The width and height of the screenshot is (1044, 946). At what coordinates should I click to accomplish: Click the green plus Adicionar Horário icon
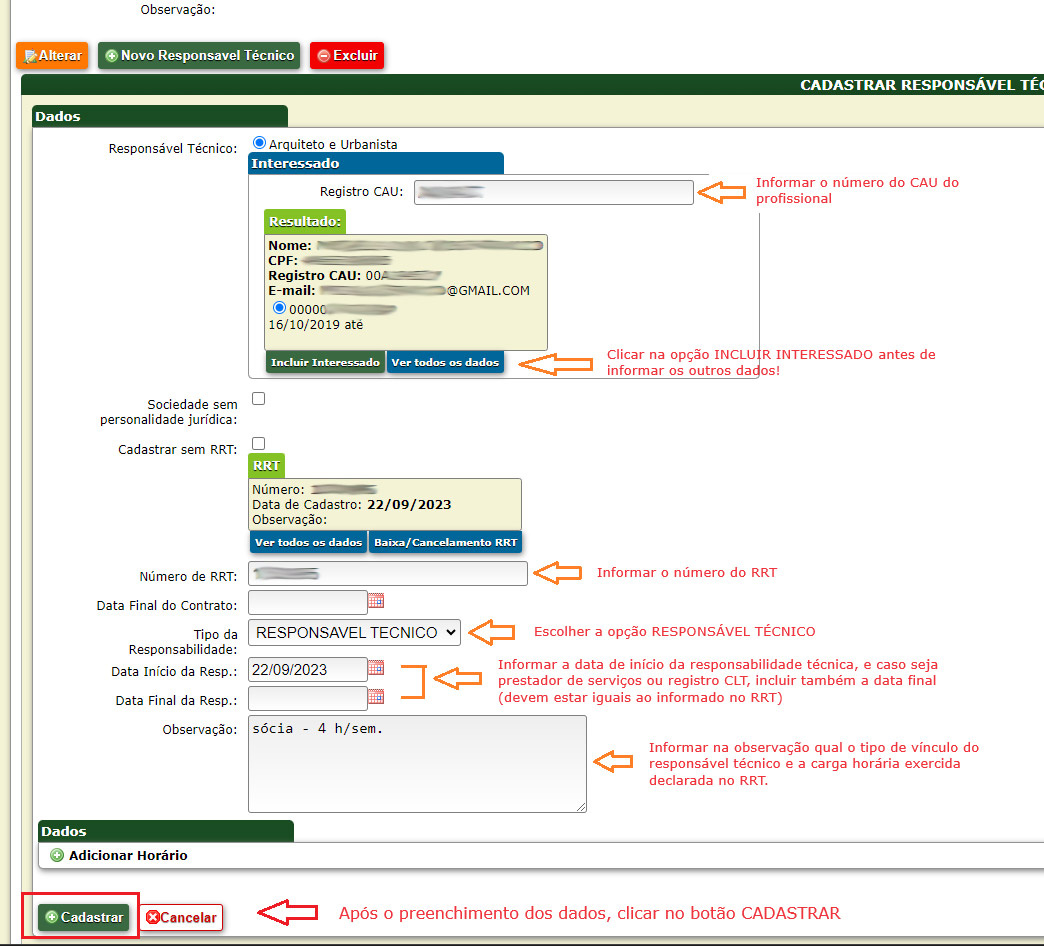click(x=57, y=855)
